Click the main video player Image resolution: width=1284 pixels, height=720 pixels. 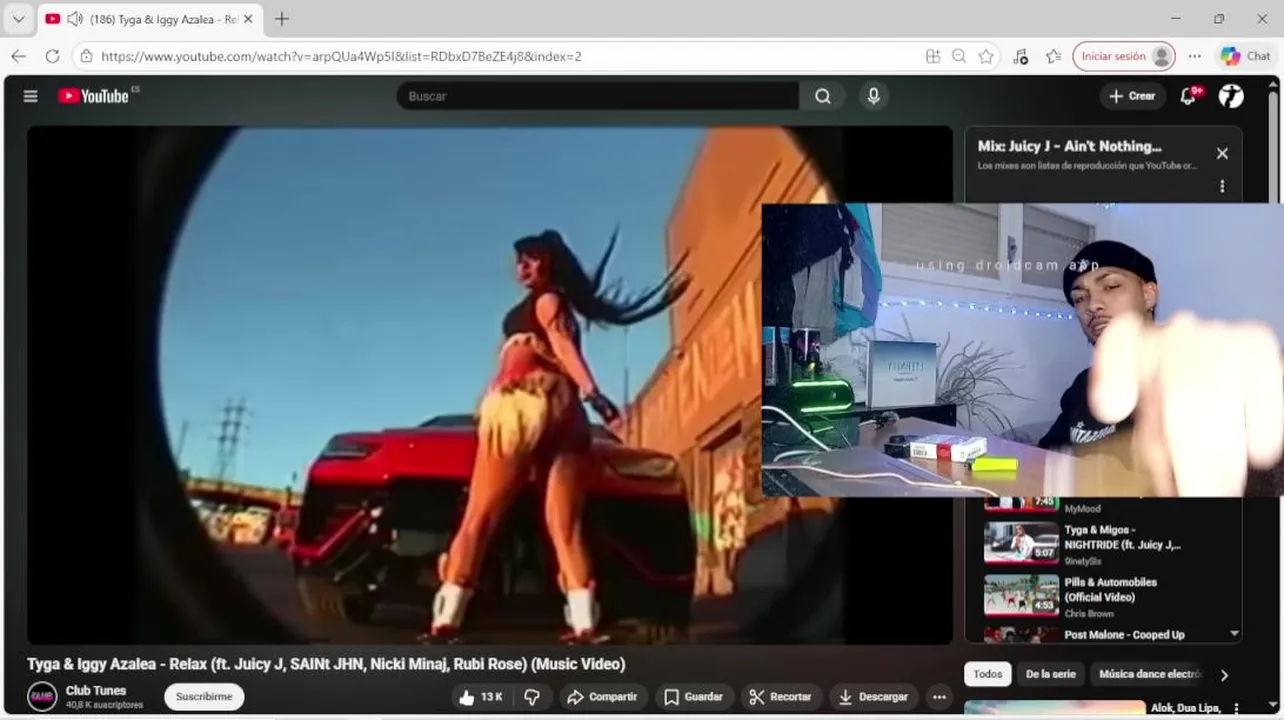pyautogui.click(x=489, y=385)
